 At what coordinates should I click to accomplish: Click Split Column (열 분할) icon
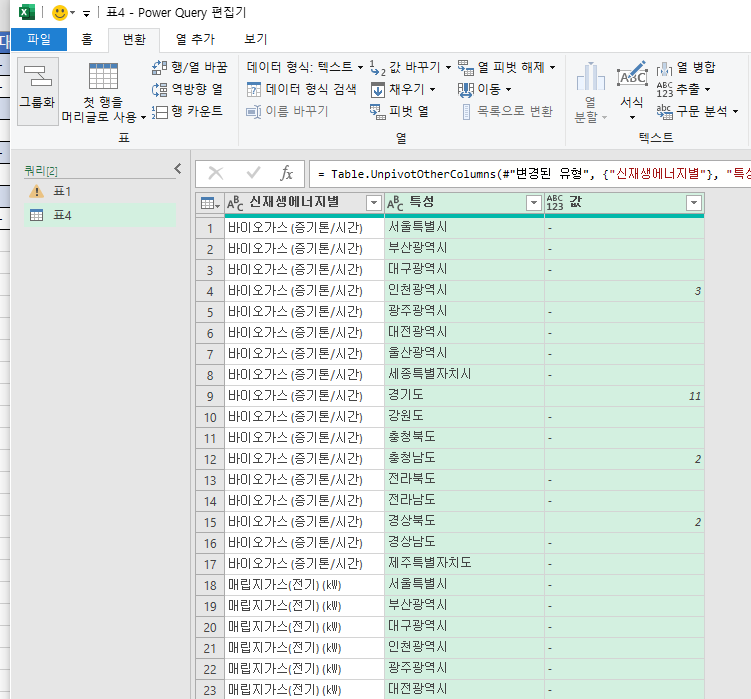591,76
